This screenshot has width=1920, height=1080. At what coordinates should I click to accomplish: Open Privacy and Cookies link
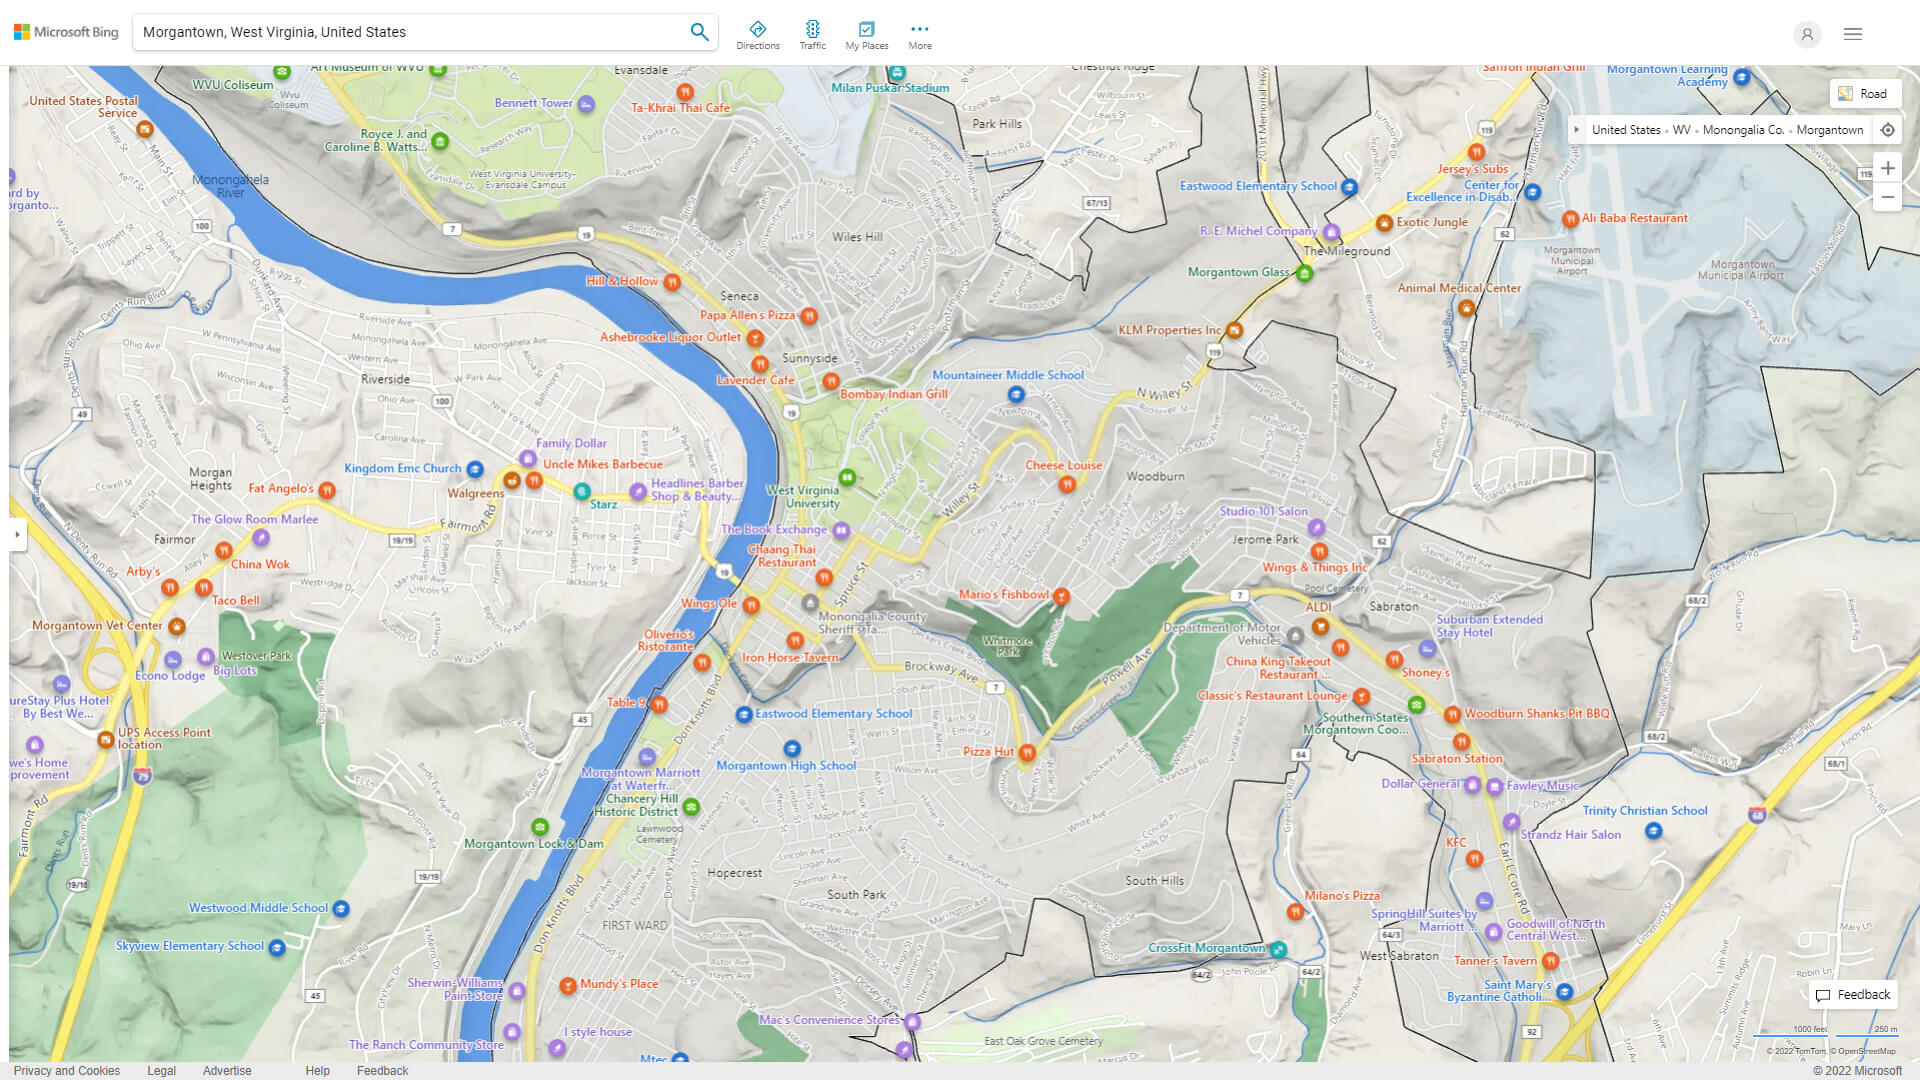67,1070
